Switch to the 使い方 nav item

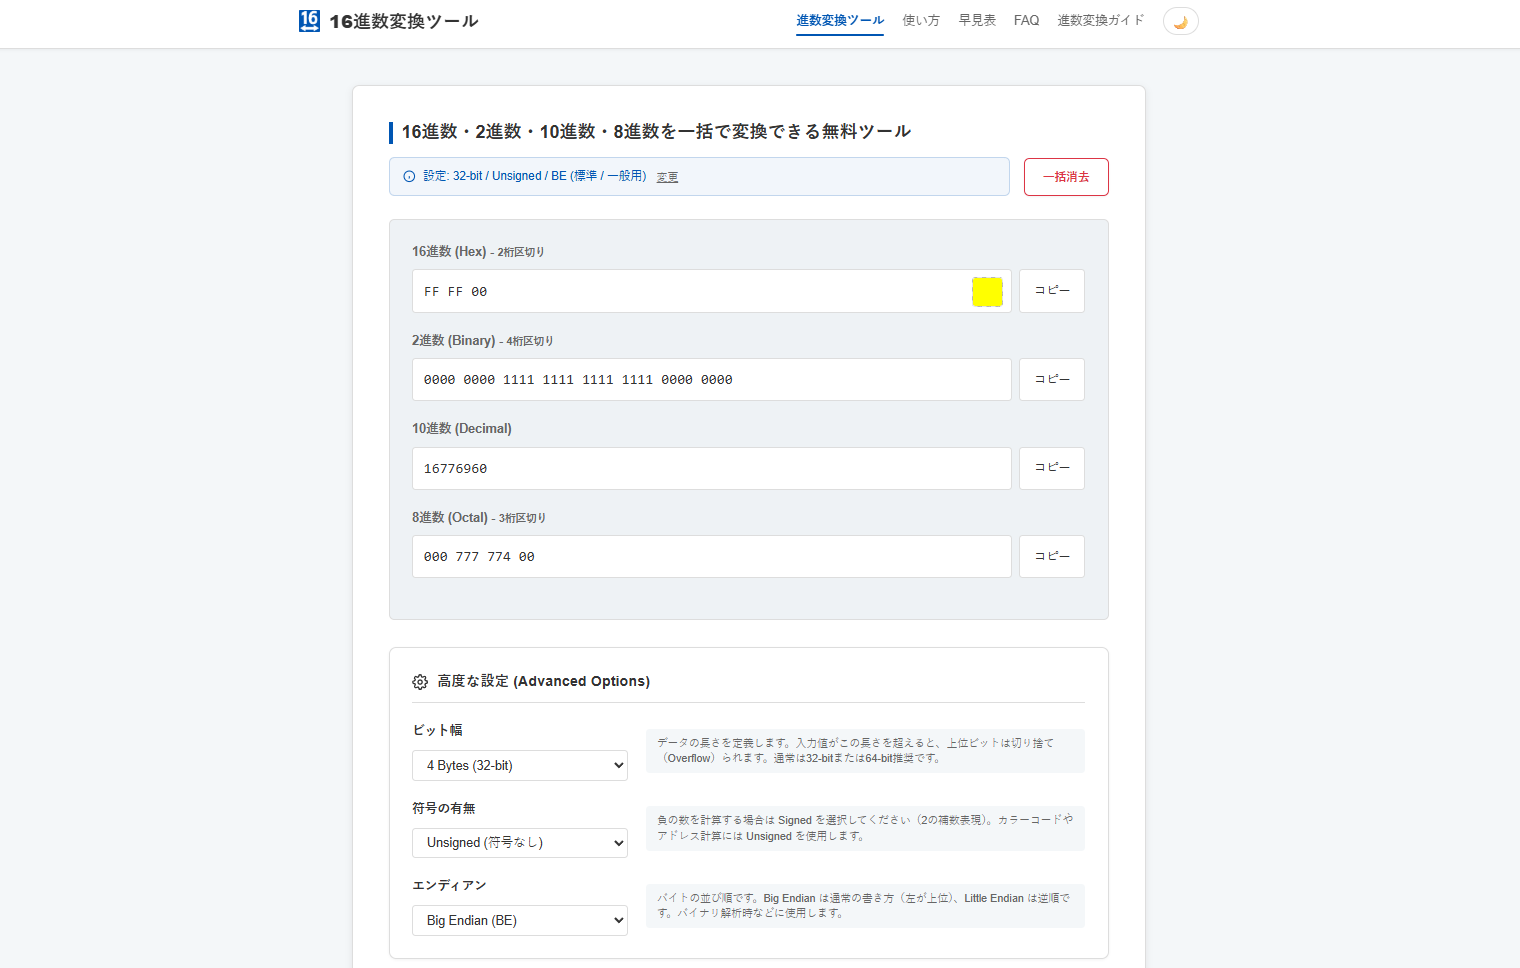[x=920, y=19]
